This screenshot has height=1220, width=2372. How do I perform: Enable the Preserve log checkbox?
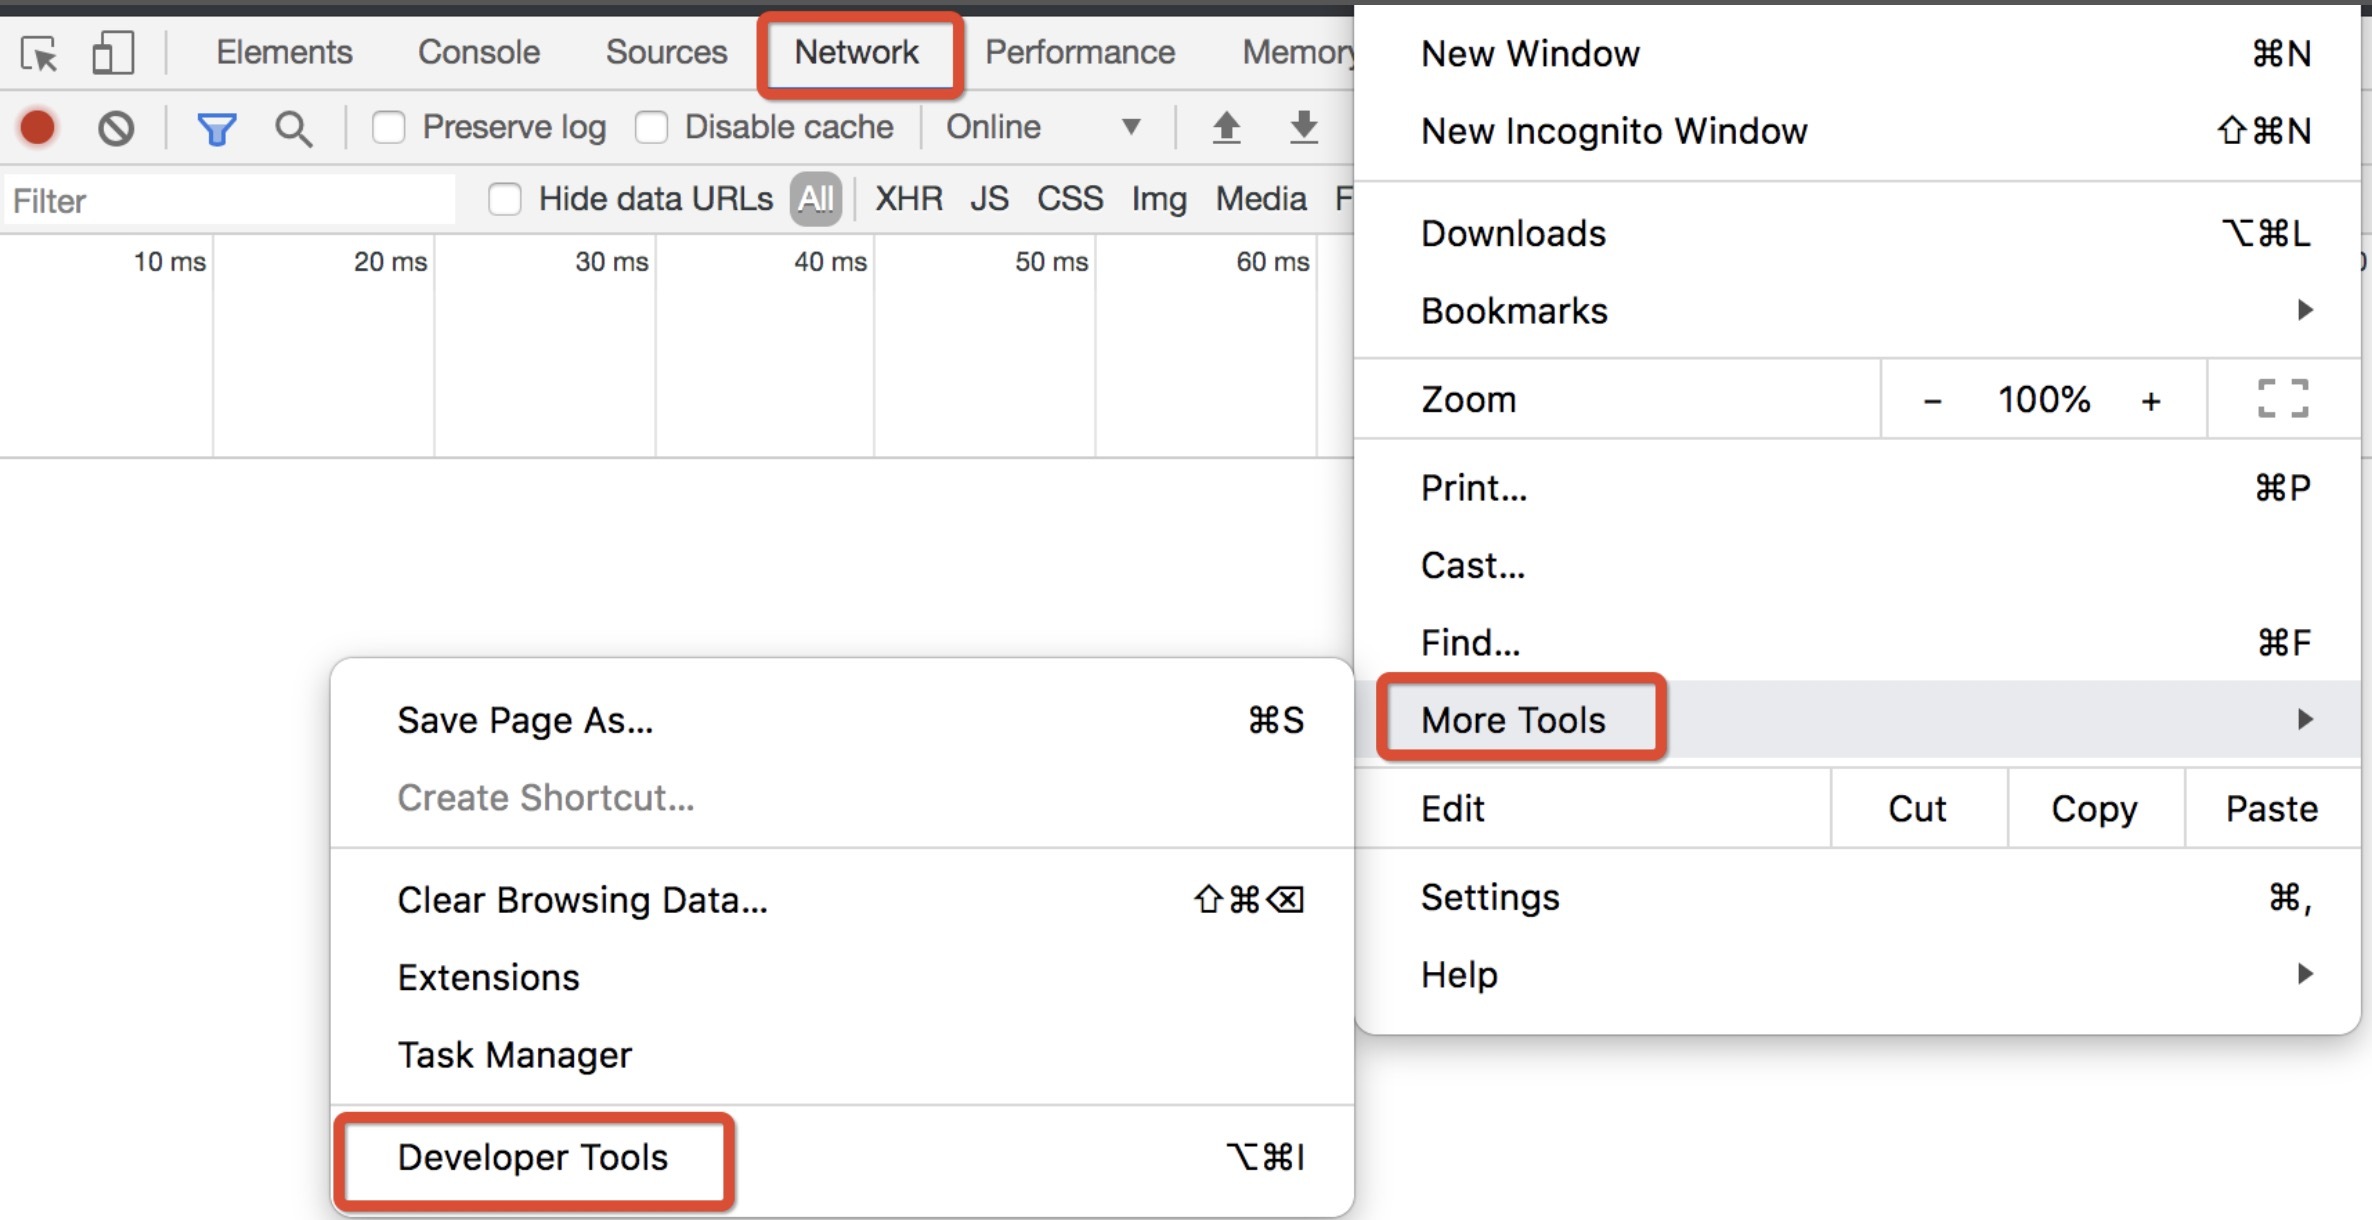click(388, 128)
